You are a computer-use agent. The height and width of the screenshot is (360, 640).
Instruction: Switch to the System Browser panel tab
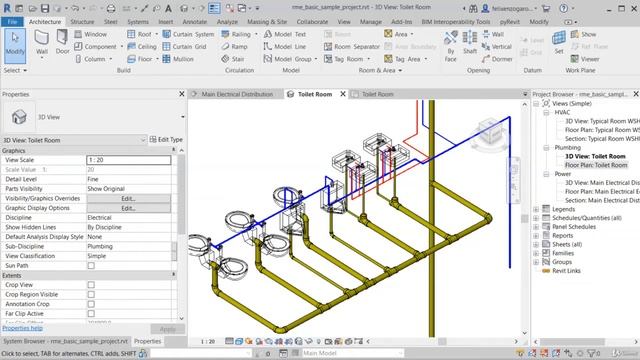pyautogui.click(x=65, y=341)
